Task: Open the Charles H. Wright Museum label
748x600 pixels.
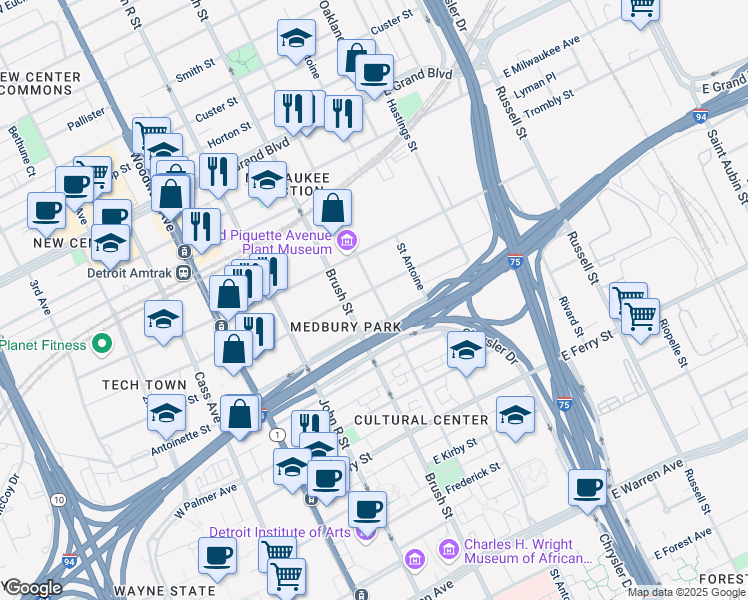Action: (528, 551)
